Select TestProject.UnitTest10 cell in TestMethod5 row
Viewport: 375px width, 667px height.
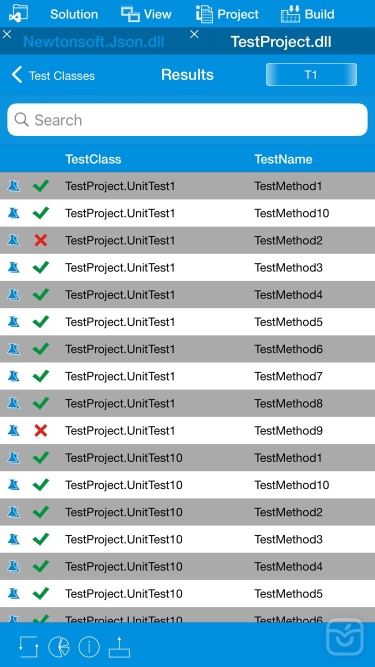coord(124,593)
